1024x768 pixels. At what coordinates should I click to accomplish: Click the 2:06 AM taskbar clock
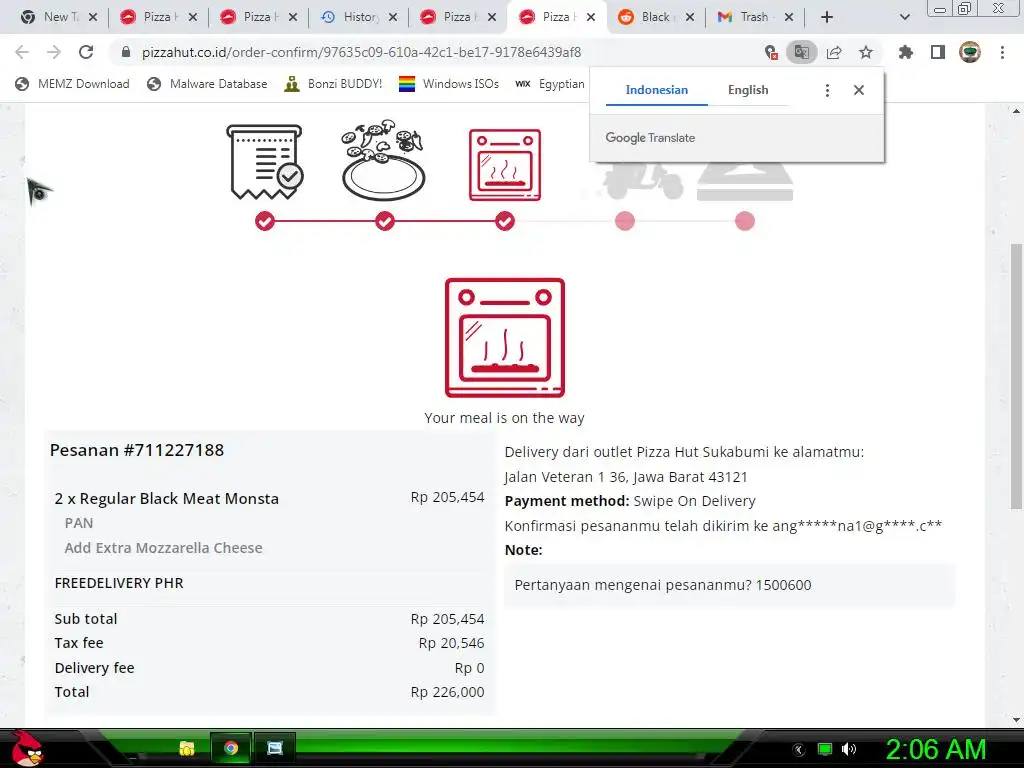936,749
